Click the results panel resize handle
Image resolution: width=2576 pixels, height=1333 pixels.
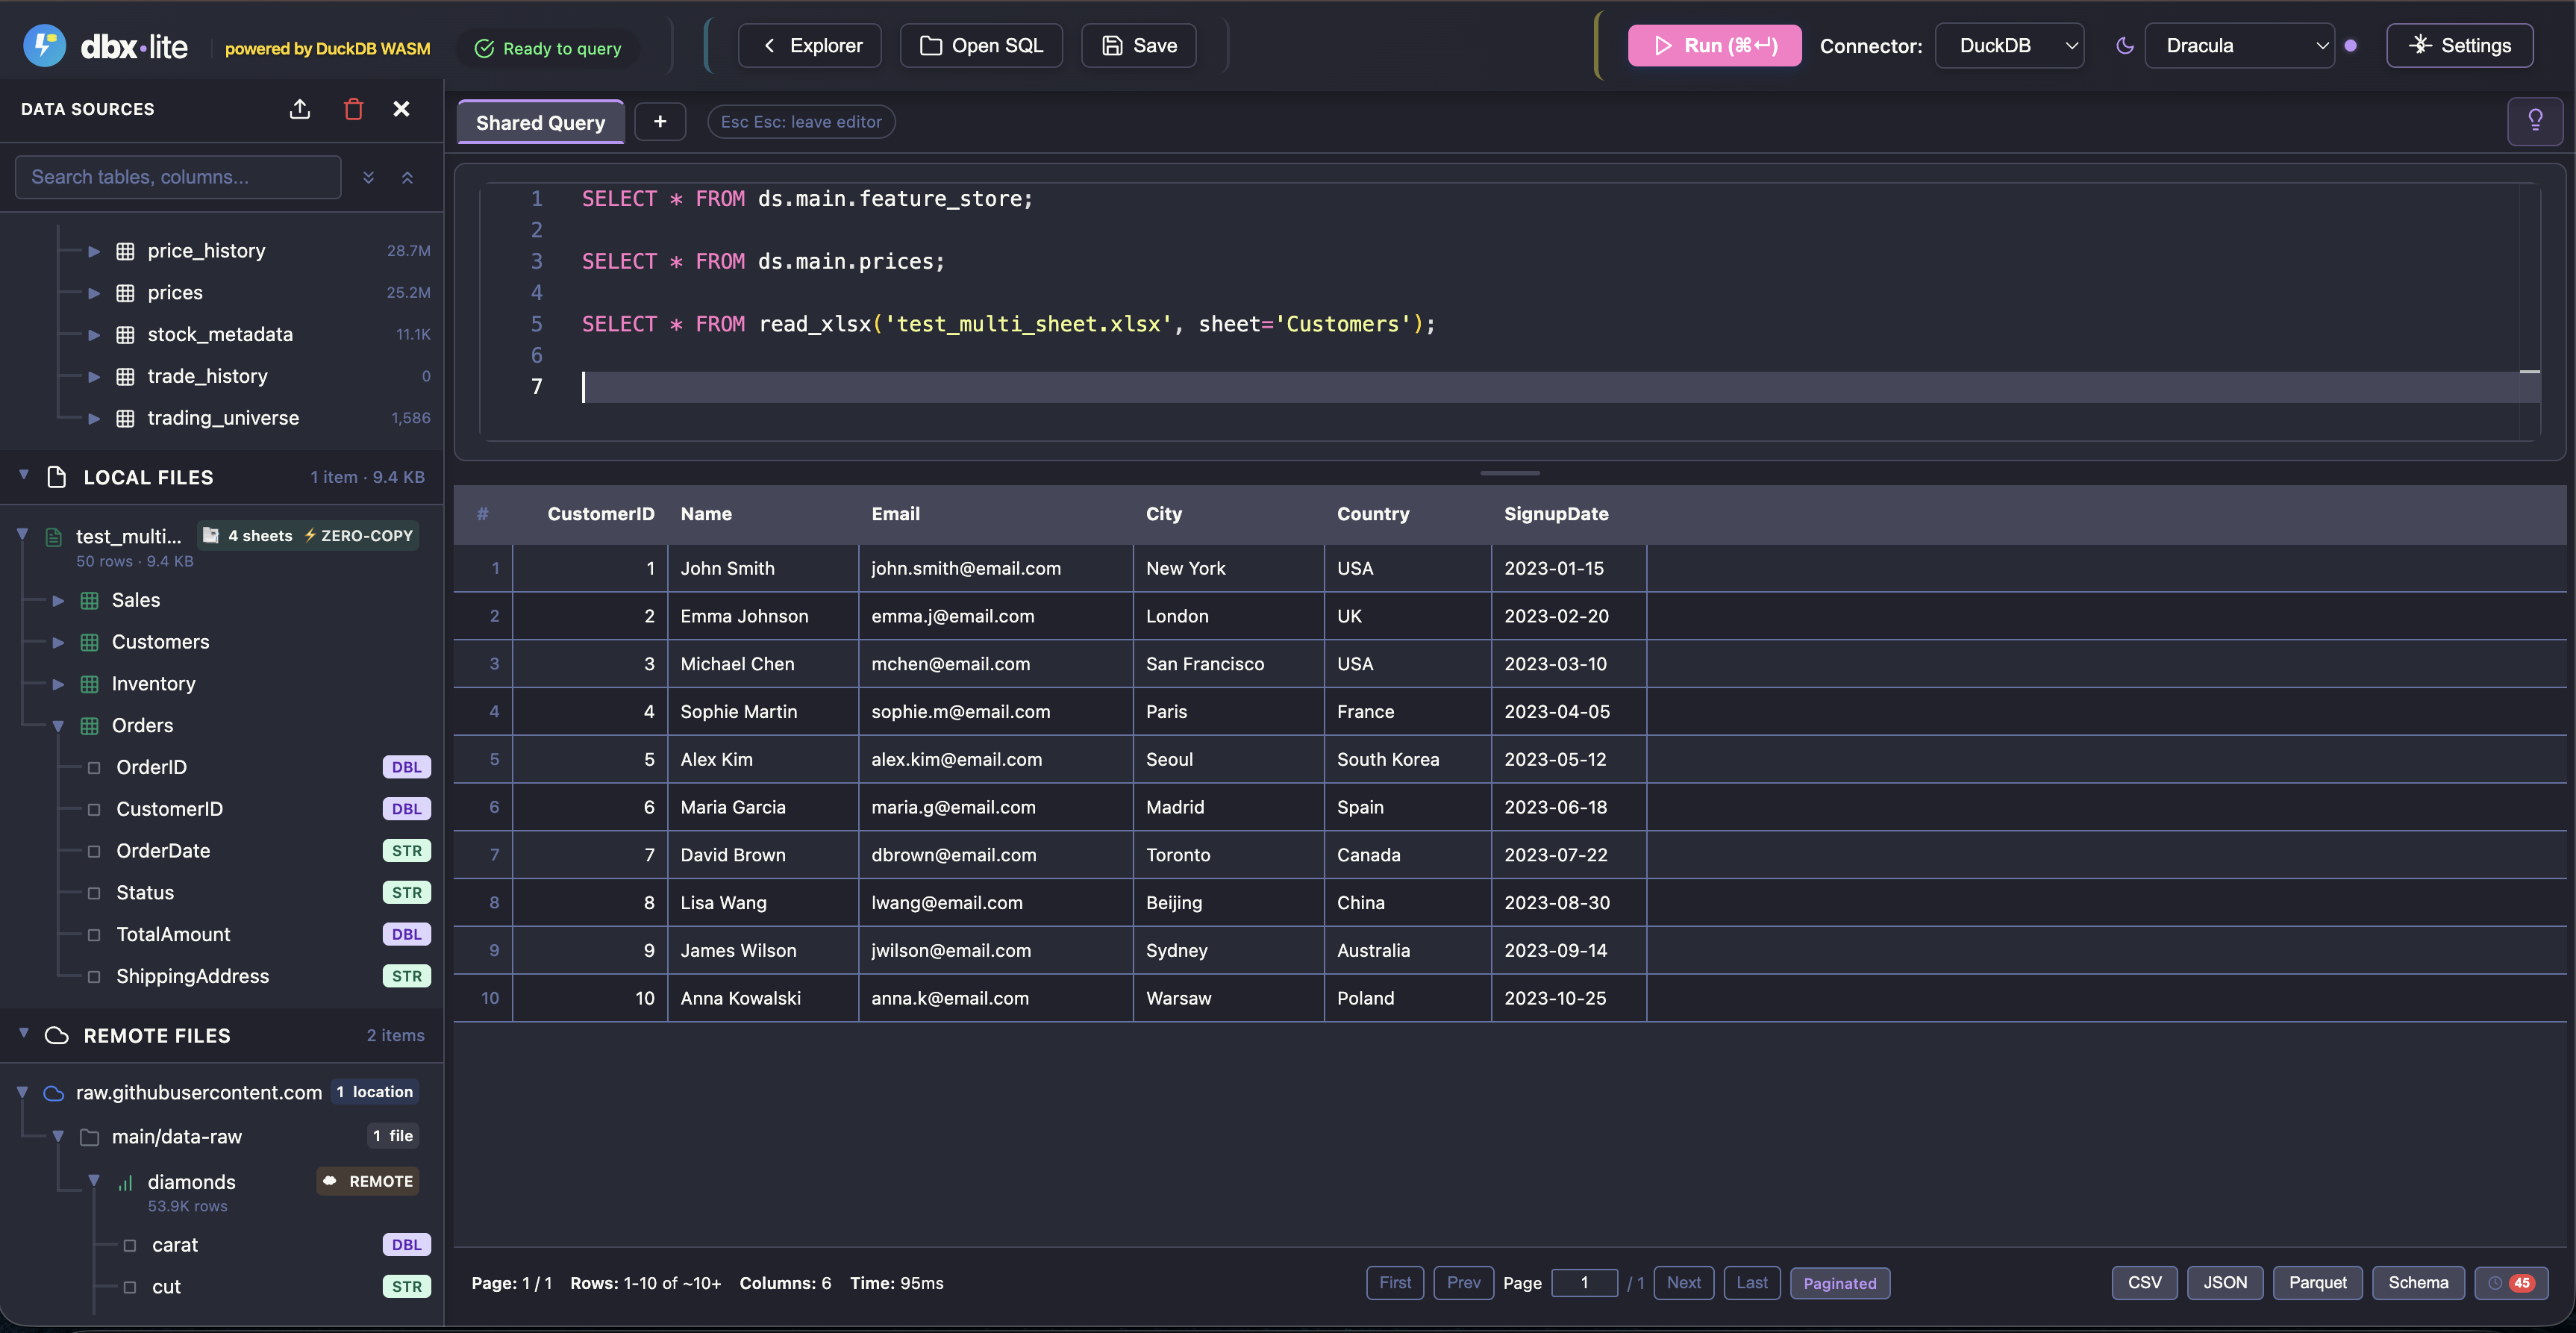pos(1510,473)
